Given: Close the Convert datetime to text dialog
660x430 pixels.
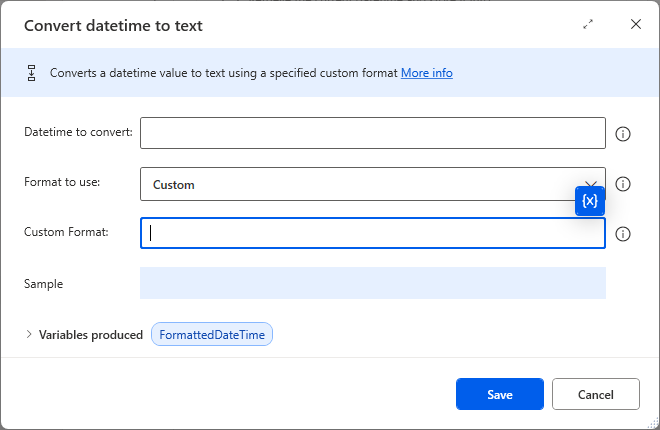Looking at the screenshot, I should tap(636, 24).
